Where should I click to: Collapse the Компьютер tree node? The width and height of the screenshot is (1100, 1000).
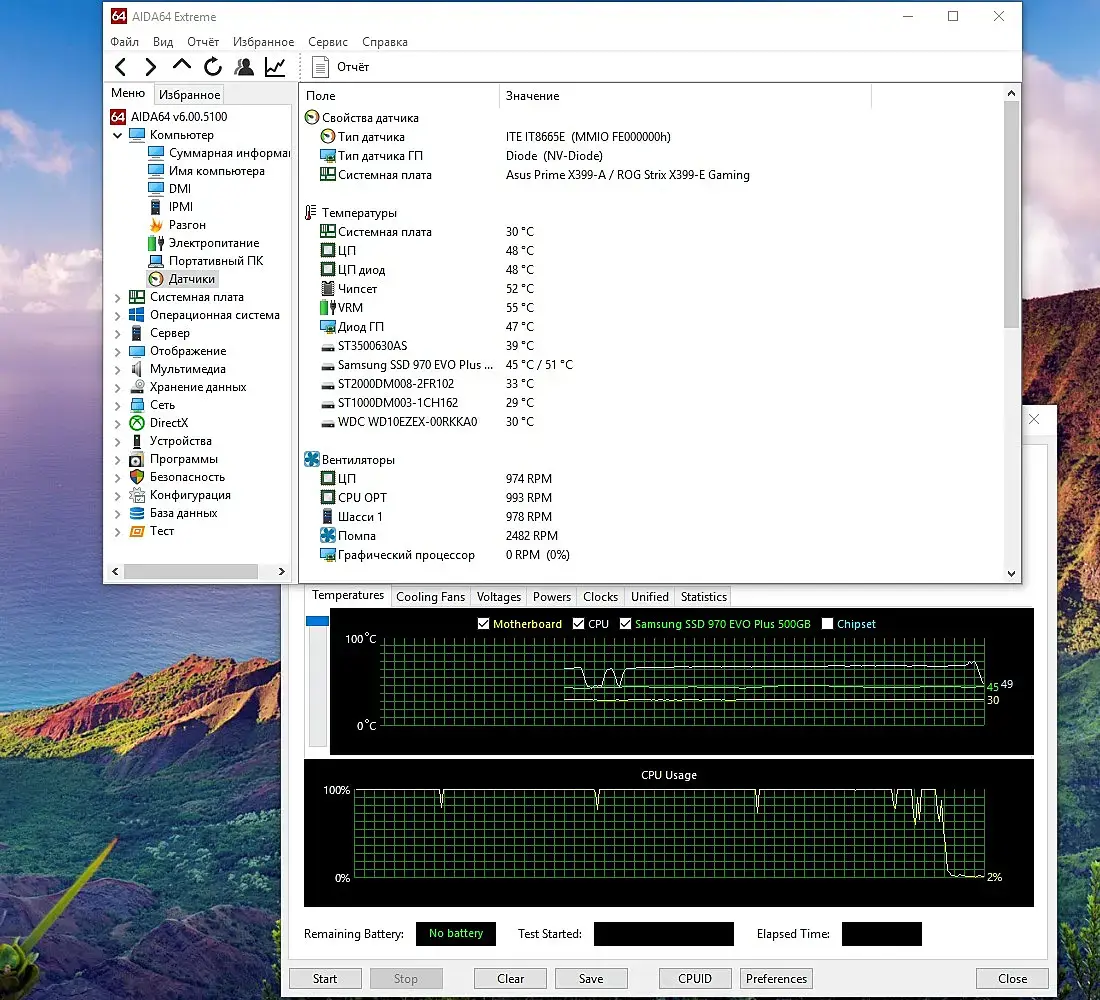(x=117, y=135)
